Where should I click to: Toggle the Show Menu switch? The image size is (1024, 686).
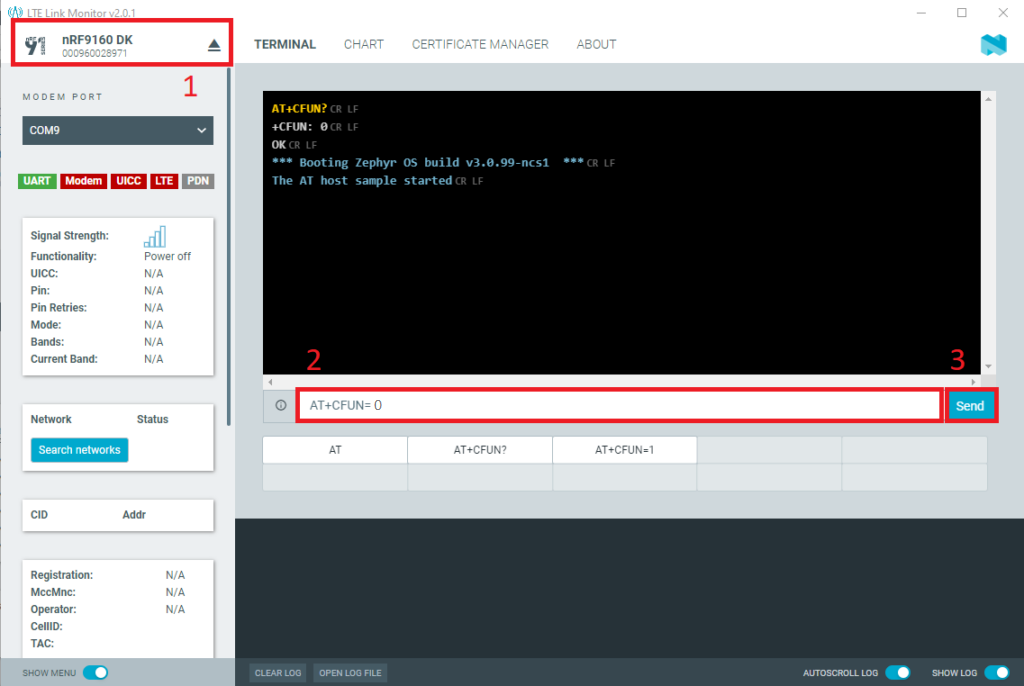(95, 672)
